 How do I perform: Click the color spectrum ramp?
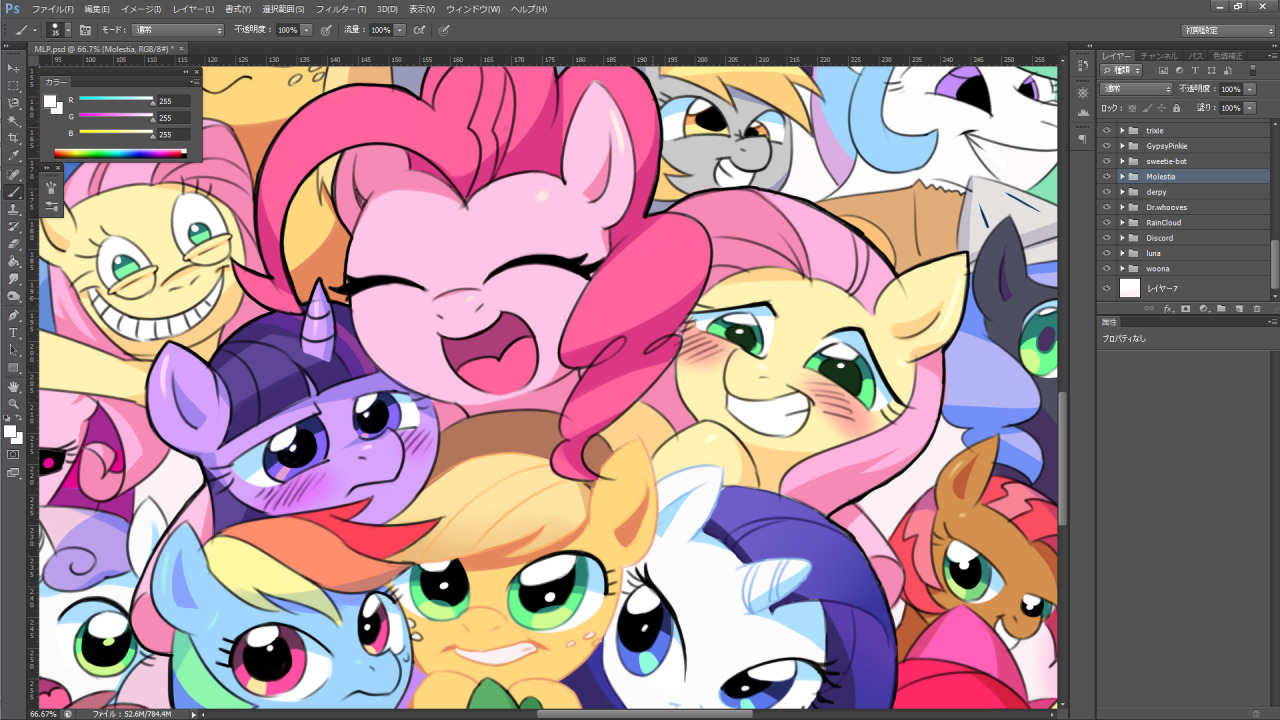pyautogui.click(x=120, y=153)
